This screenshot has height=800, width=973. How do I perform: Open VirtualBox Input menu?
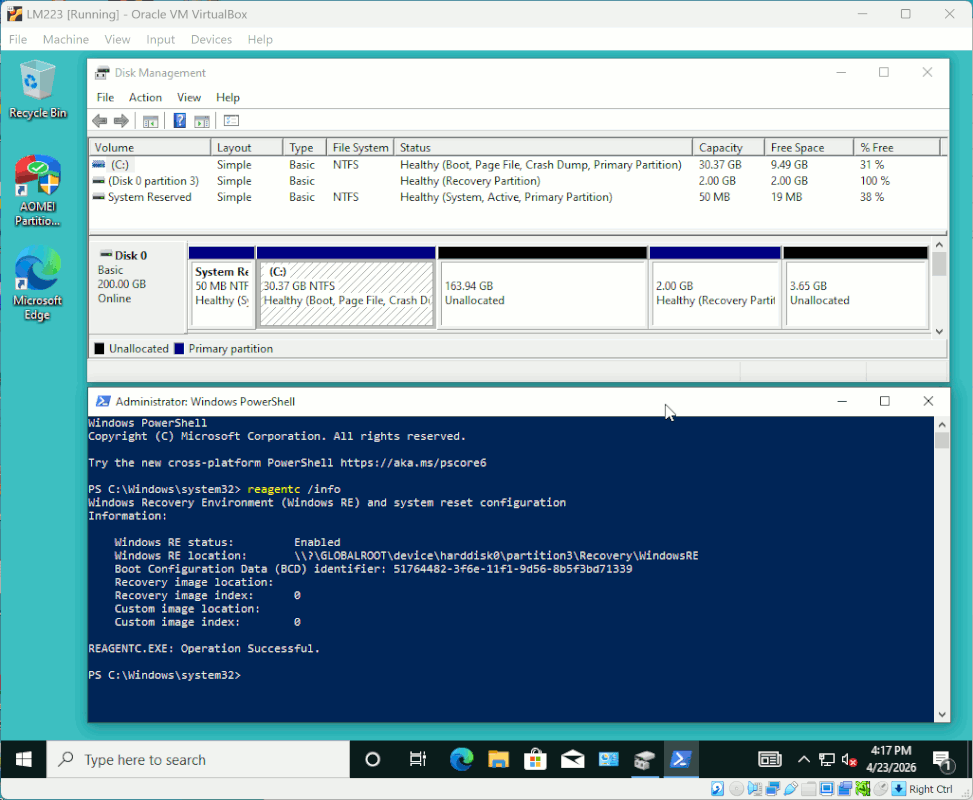pos(161,39)
